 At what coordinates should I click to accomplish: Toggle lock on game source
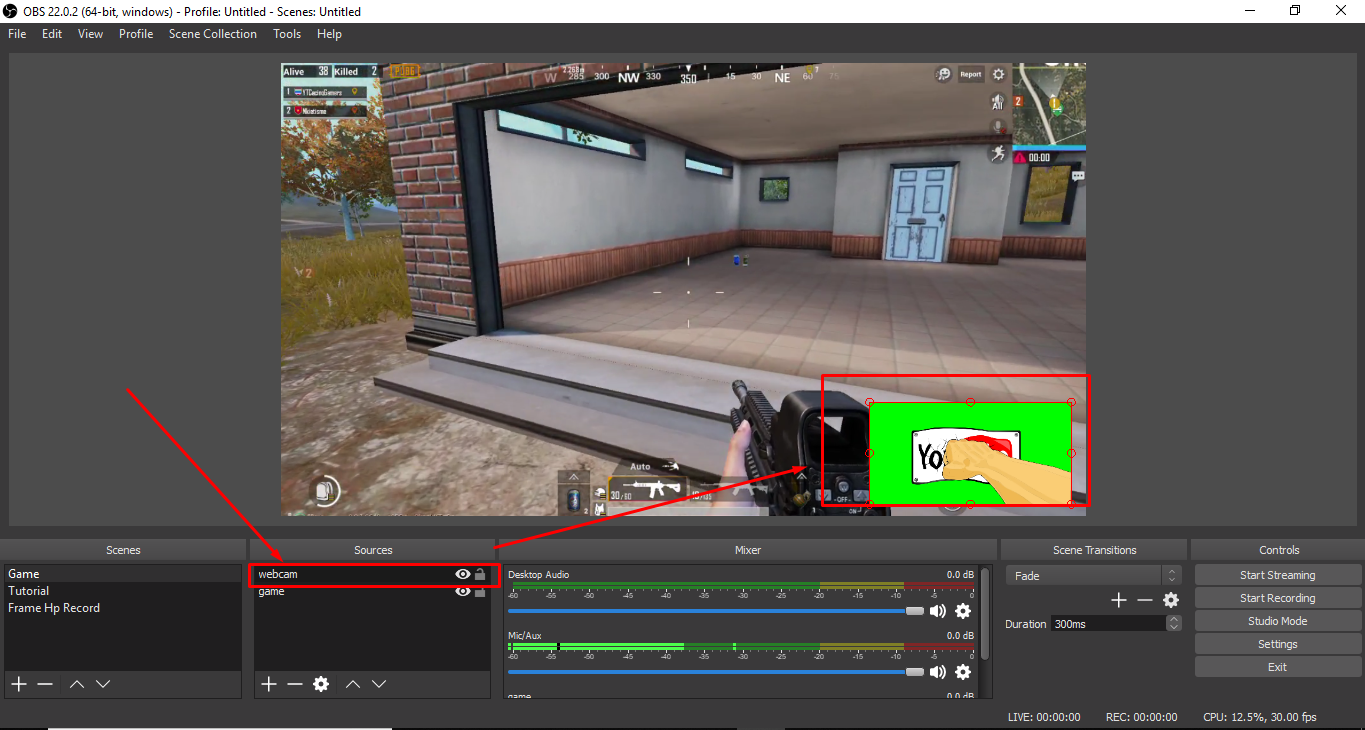click(480, 591)
